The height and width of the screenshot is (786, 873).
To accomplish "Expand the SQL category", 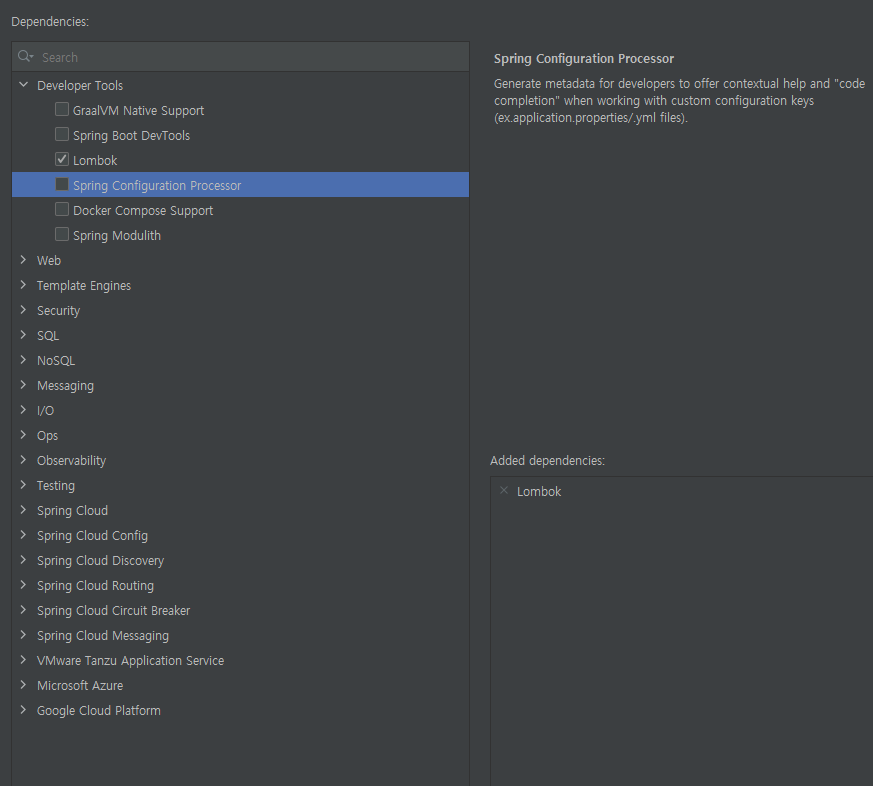I will (23, 335).
